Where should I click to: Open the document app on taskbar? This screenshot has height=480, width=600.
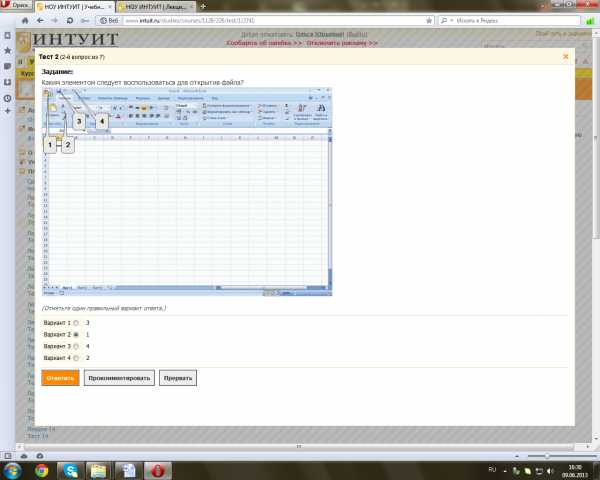tap(128, 471)
